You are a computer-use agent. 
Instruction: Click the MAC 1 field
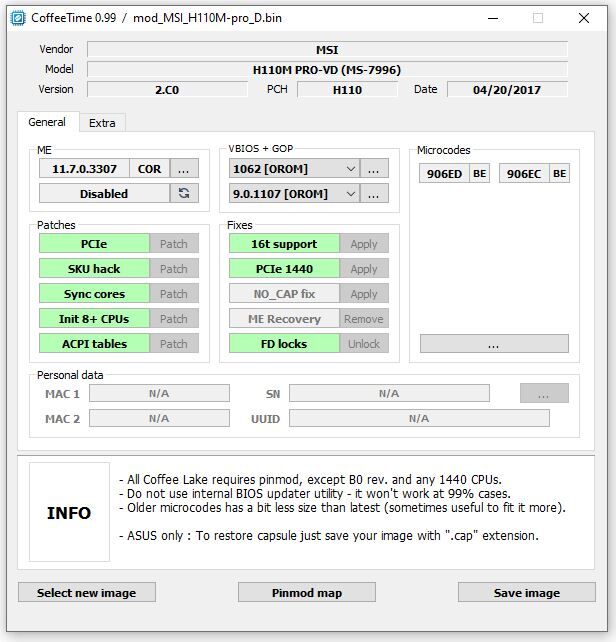pos(159,393)
